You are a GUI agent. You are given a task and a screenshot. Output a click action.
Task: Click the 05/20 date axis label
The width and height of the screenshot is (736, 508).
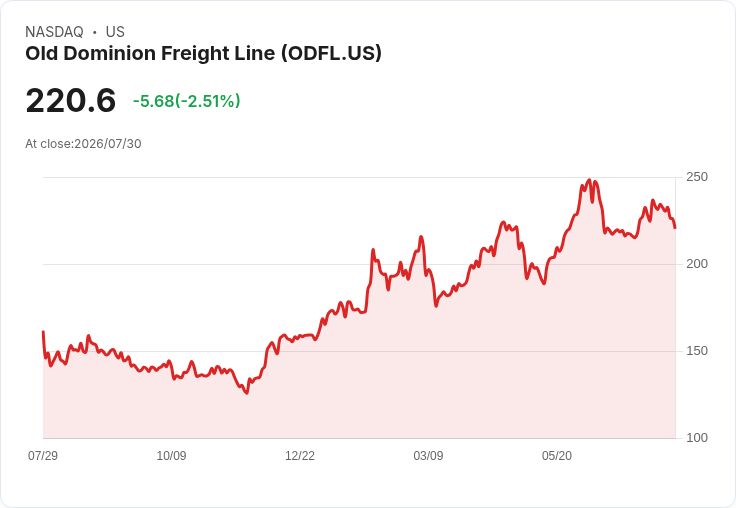pos(557,455)
